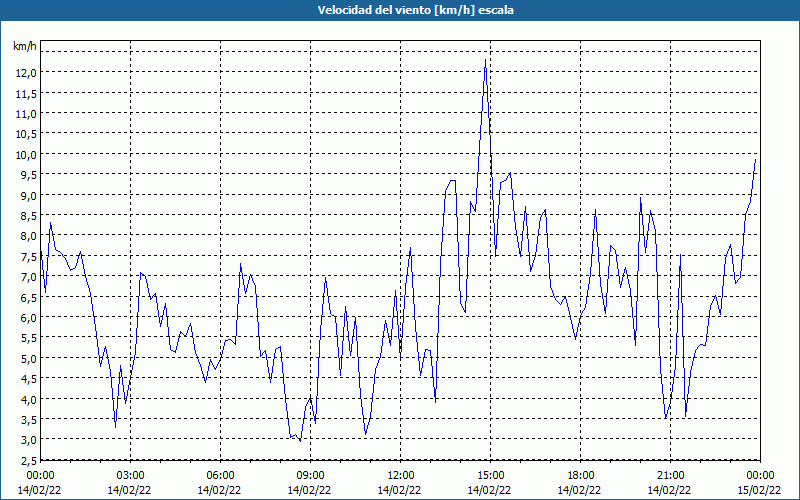Click the wind speed peak above 12,0
Screen dimensions: 800x500
[485, 60]
